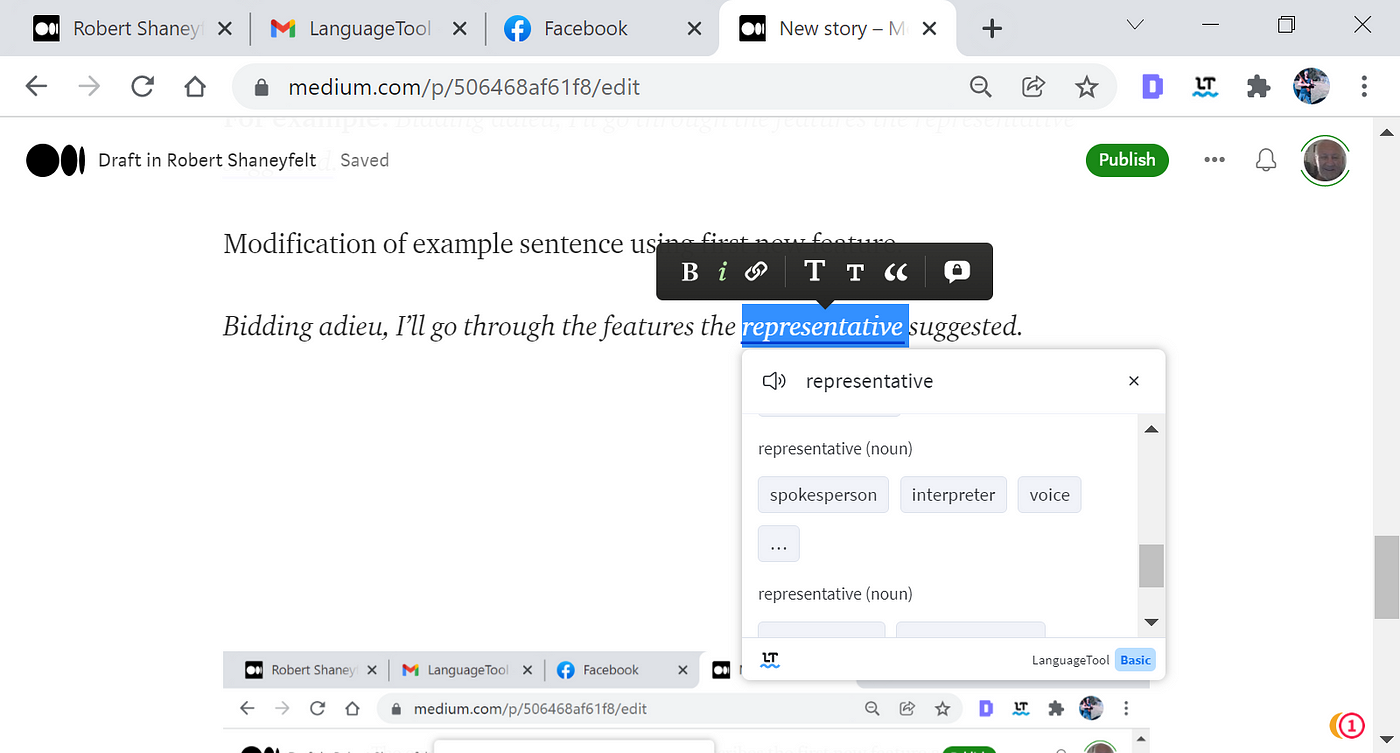Switch to LanguageTool Gmail tab
Viewport: 1400px width, 753px height.
tap(368, 29)
